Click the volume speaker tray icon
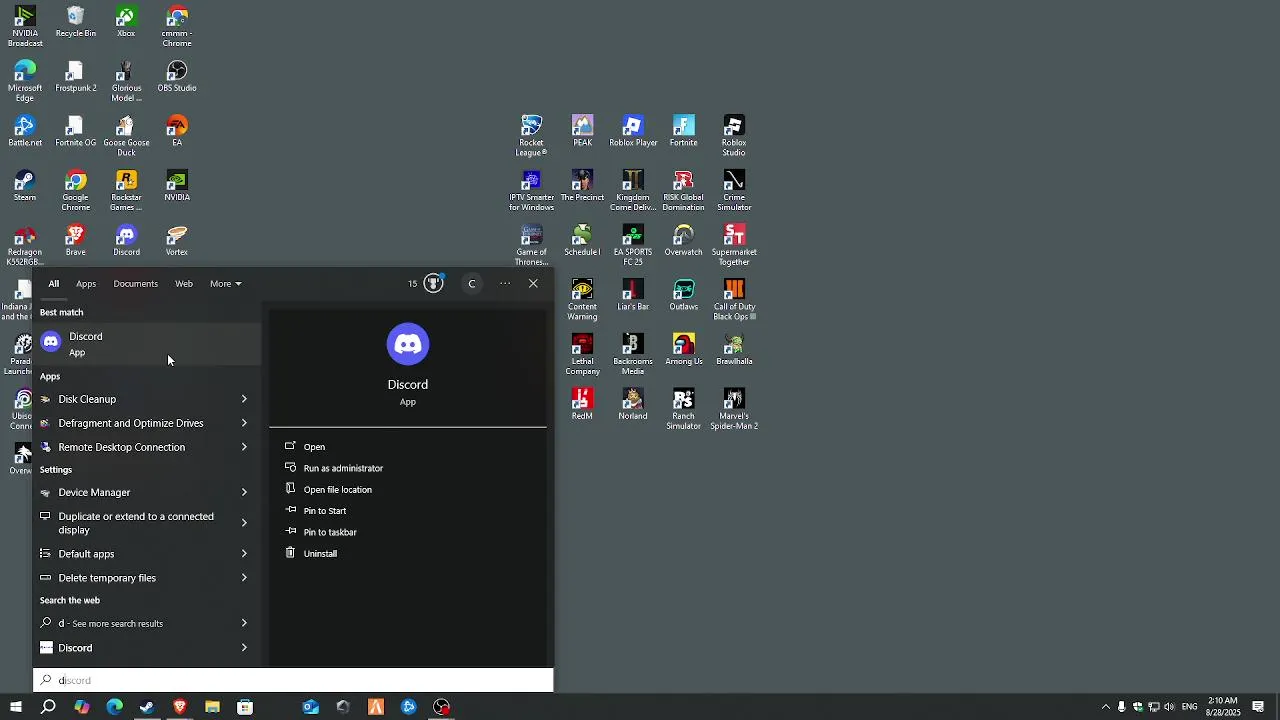The height and width of the screenshot is (720, 1280). coord(1168,707)
